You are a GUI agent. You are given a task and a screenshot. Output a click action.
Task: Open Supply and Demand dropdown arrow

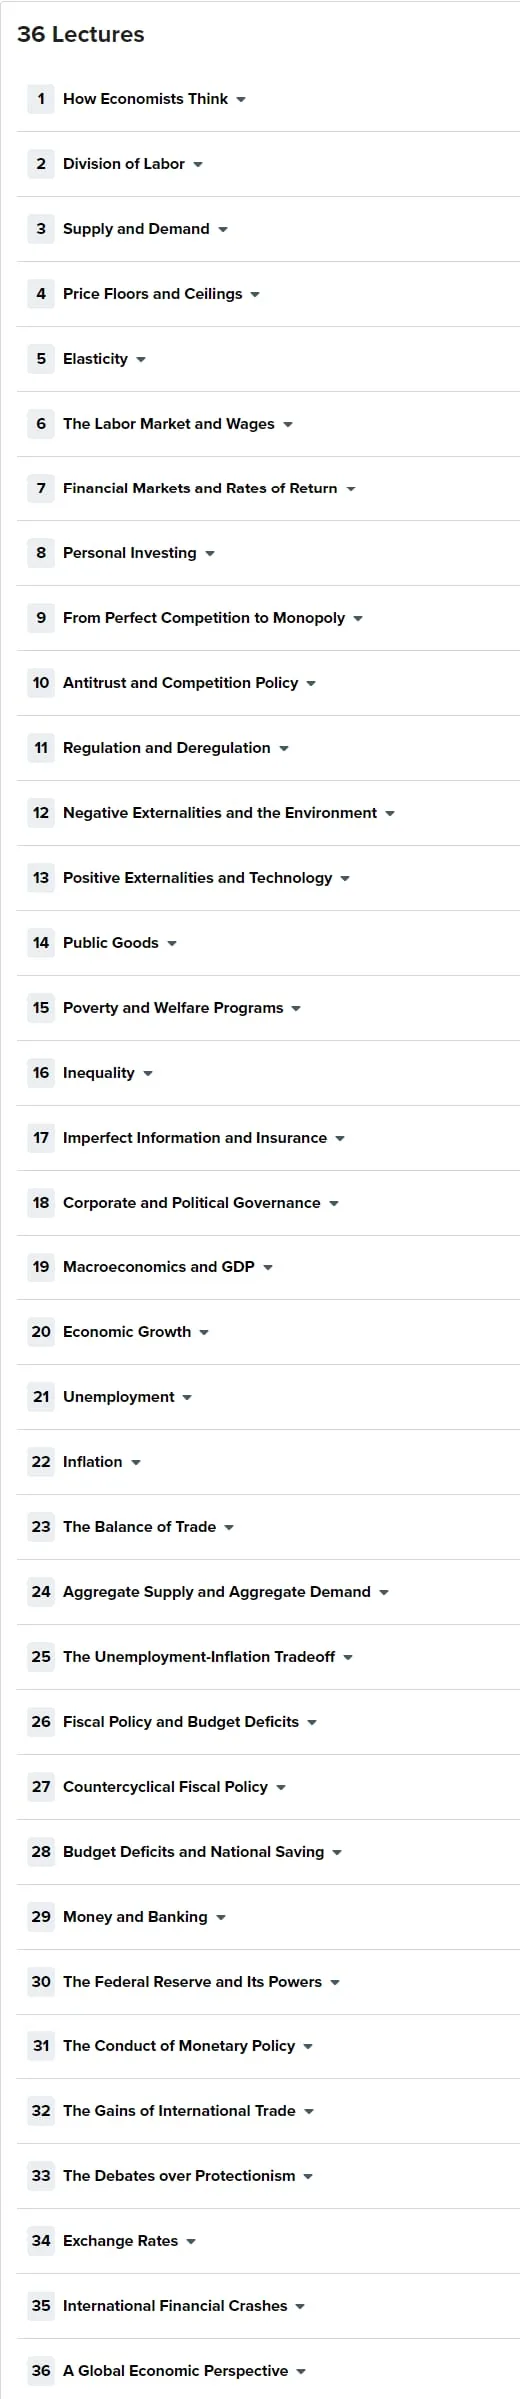223,230
